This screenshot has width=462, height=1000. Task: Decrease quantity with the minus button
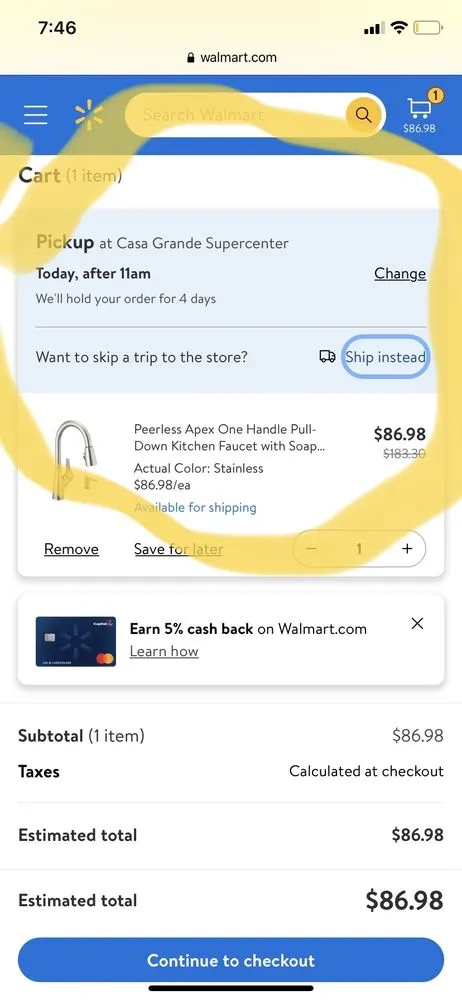(x=311, y=548)
